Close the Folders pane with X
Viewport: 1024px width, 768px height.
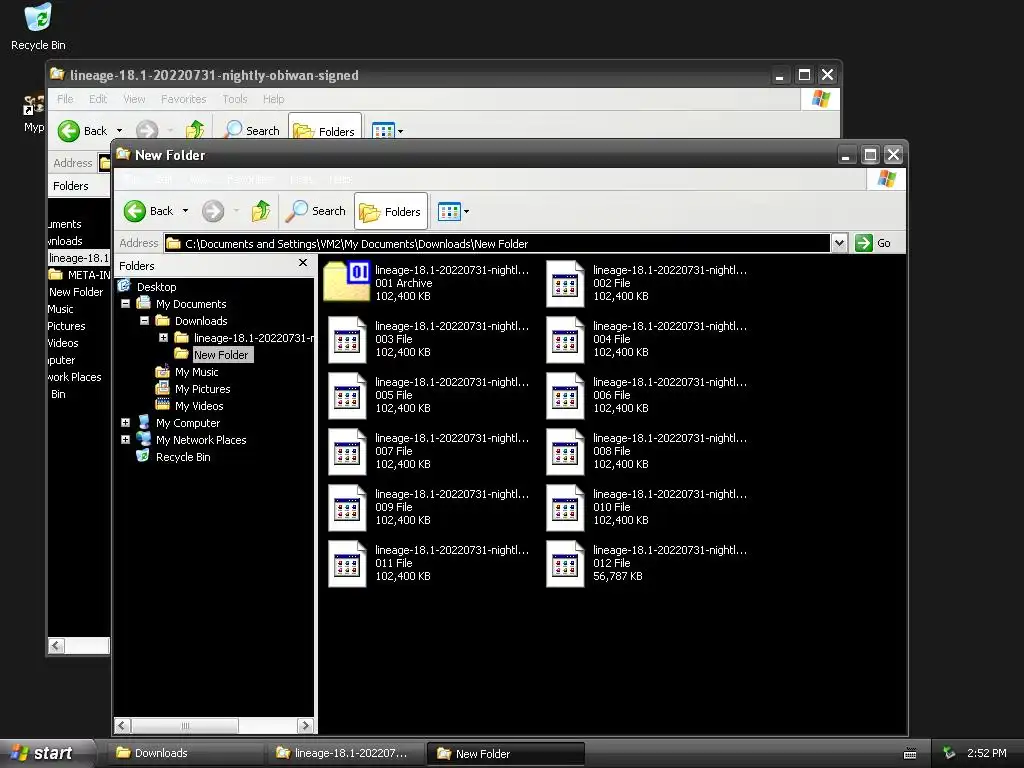(302, 263)
